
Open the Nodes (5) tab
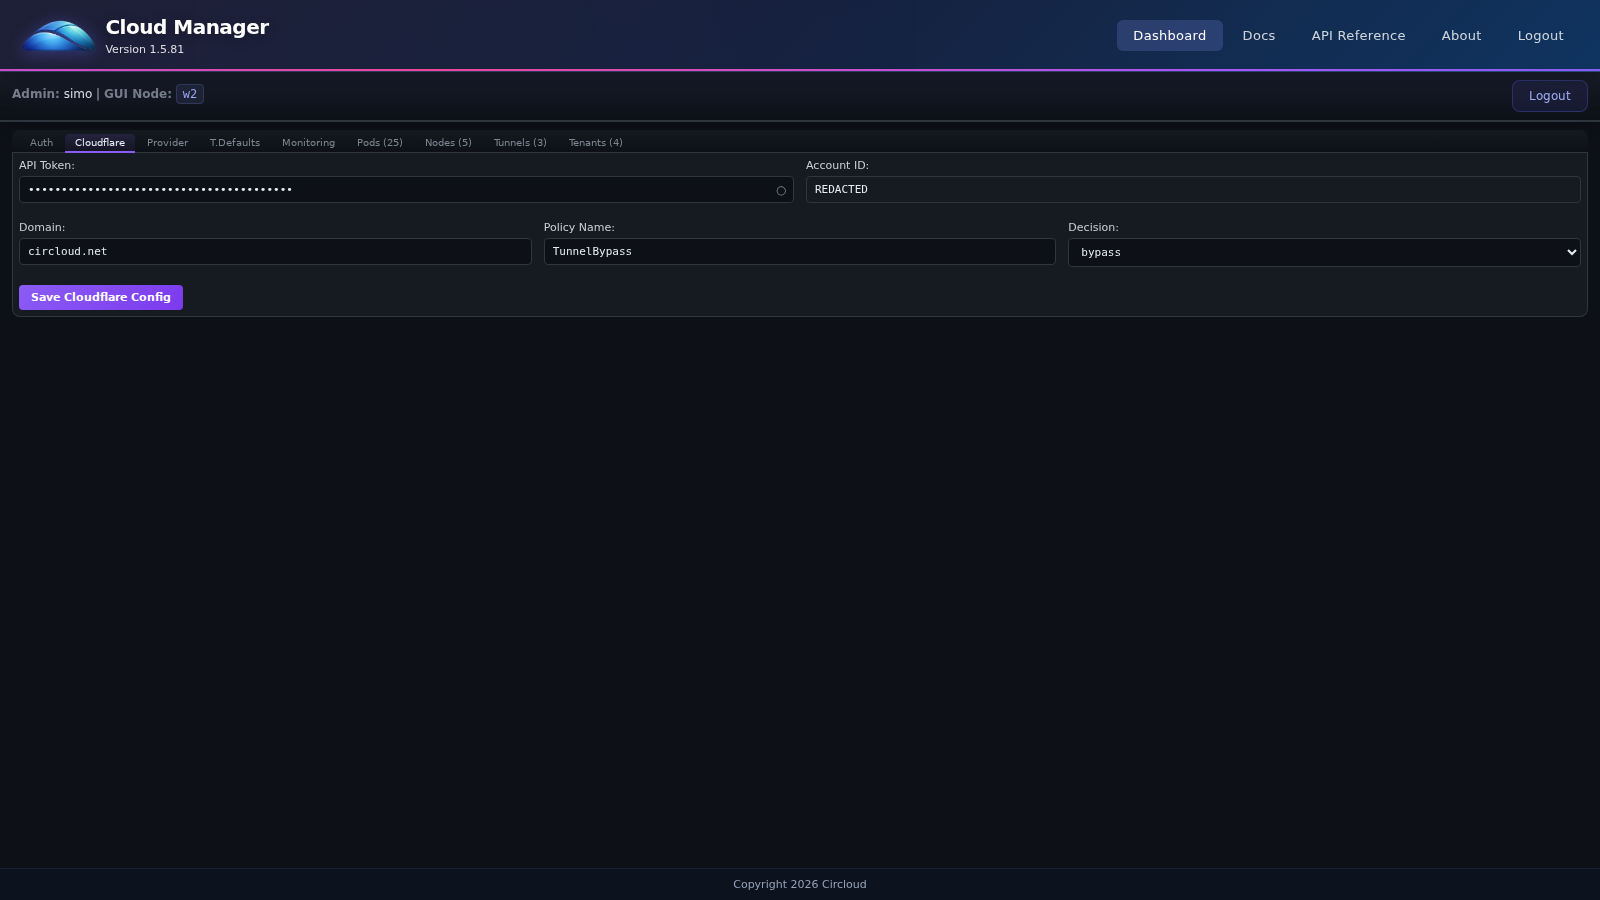[448, 142]
